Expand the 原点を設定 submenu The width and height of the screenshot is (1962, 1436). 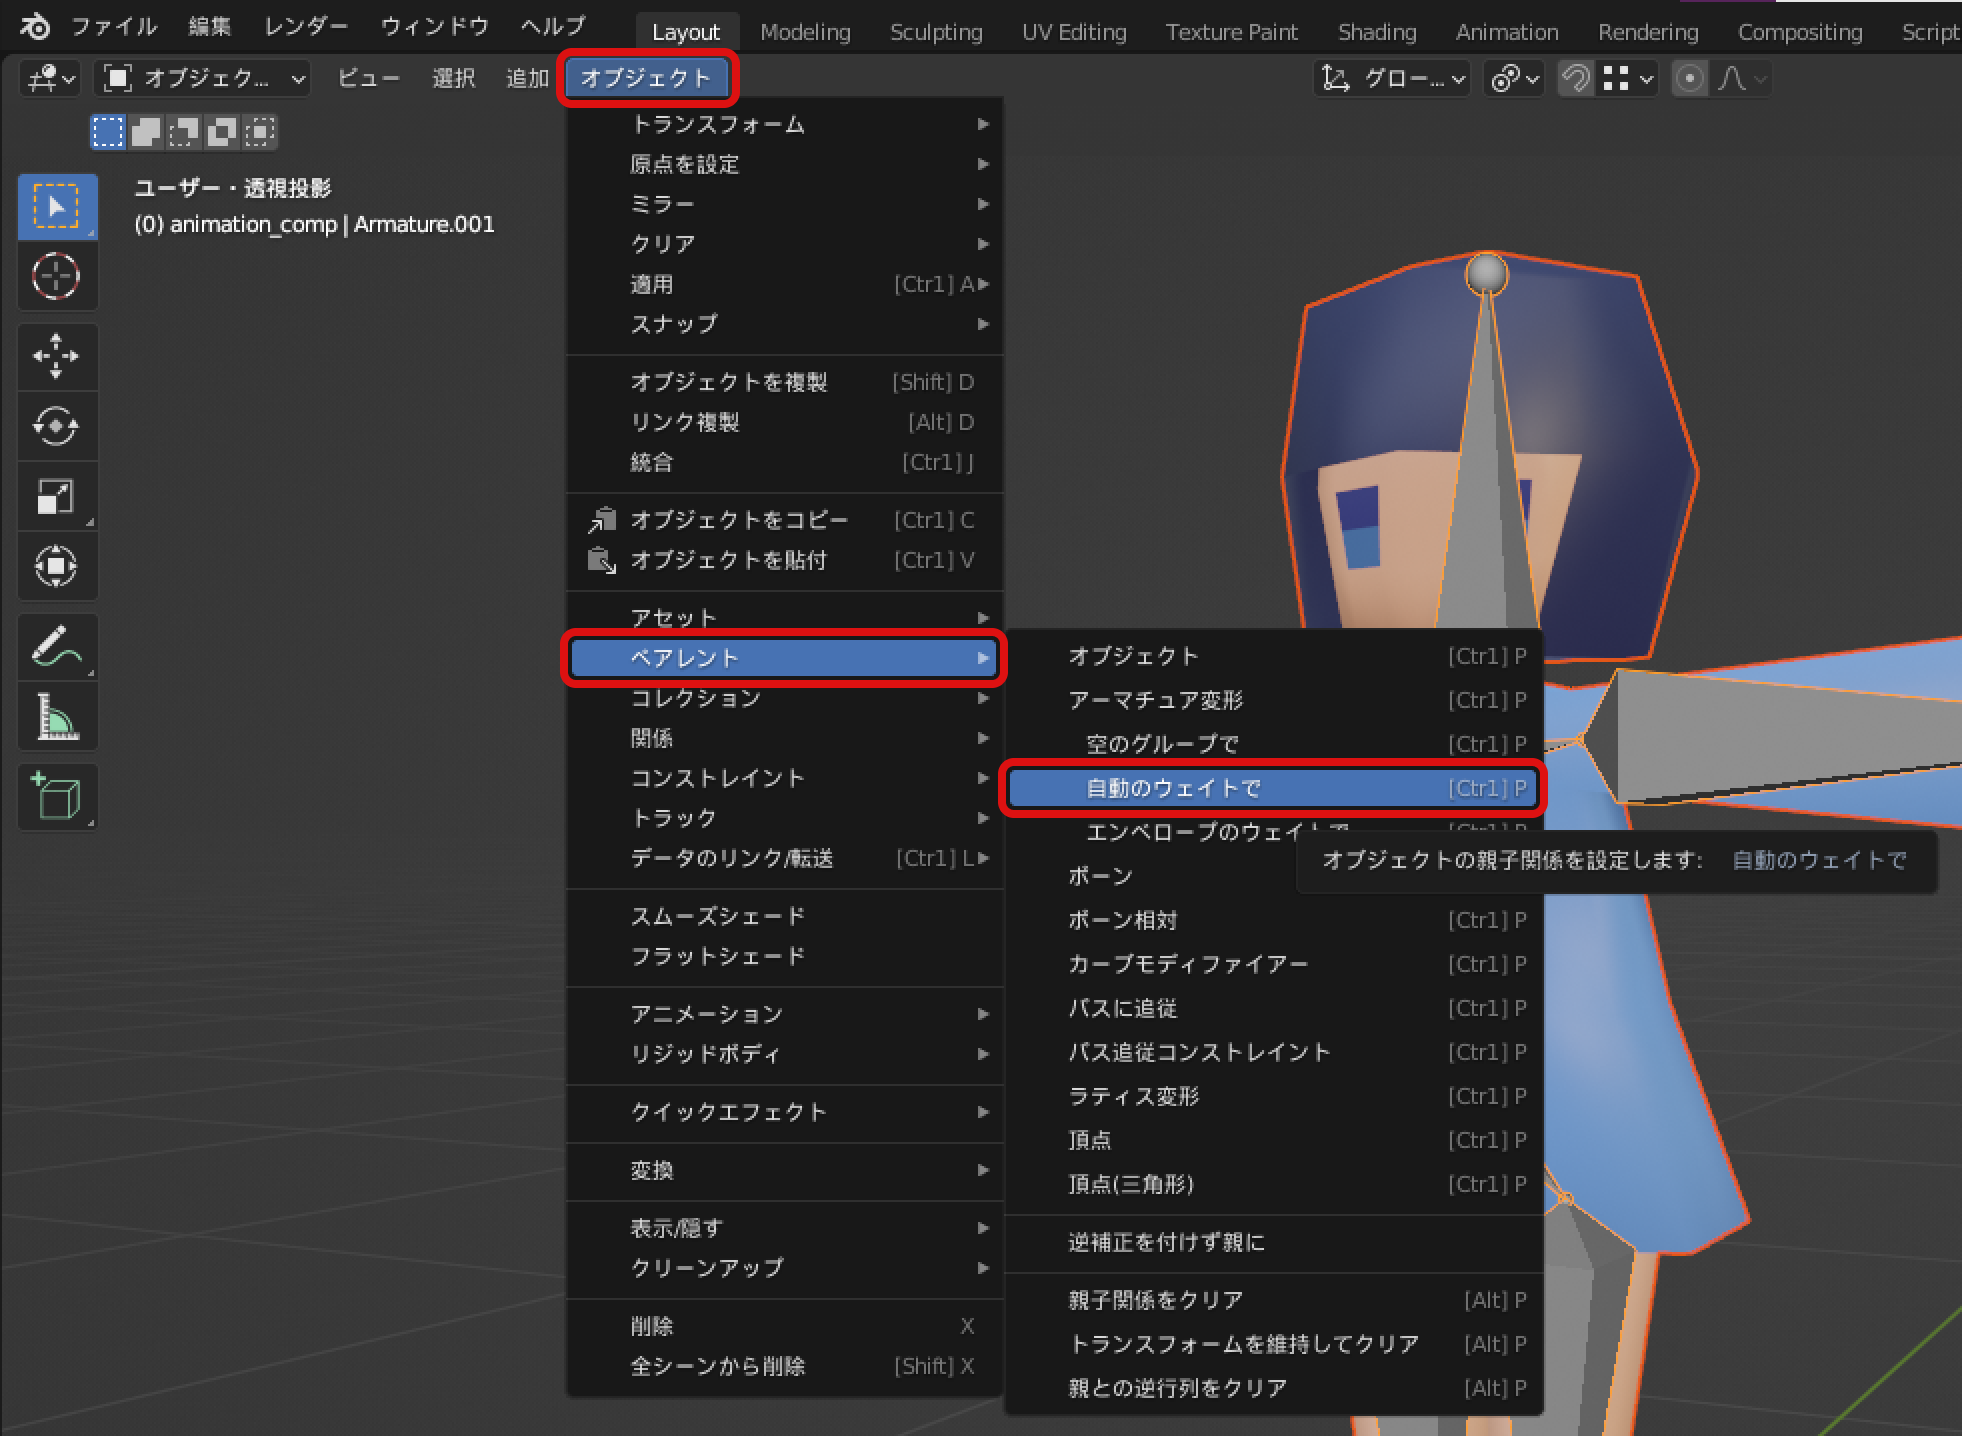pos(785,164)
